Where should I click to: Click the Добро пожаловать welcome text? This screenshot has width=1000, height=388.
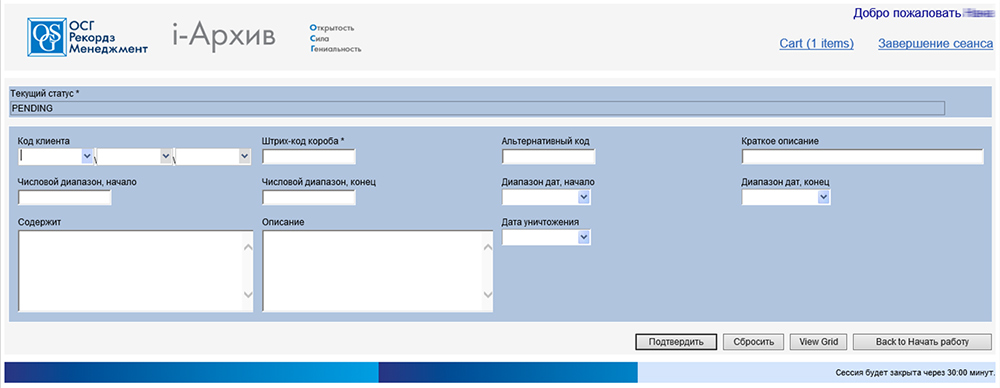click(906, 13)
